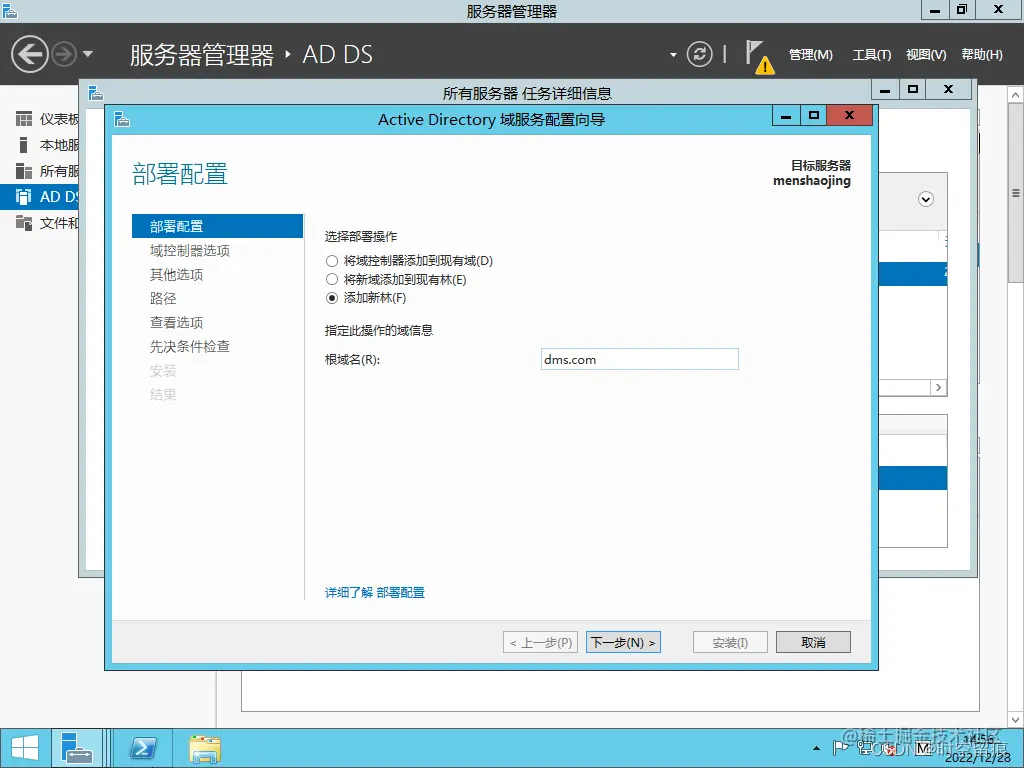This screenshot has width=1024, height=768.
Task: Select the 添加新林 deployment option
Action: 331,297
